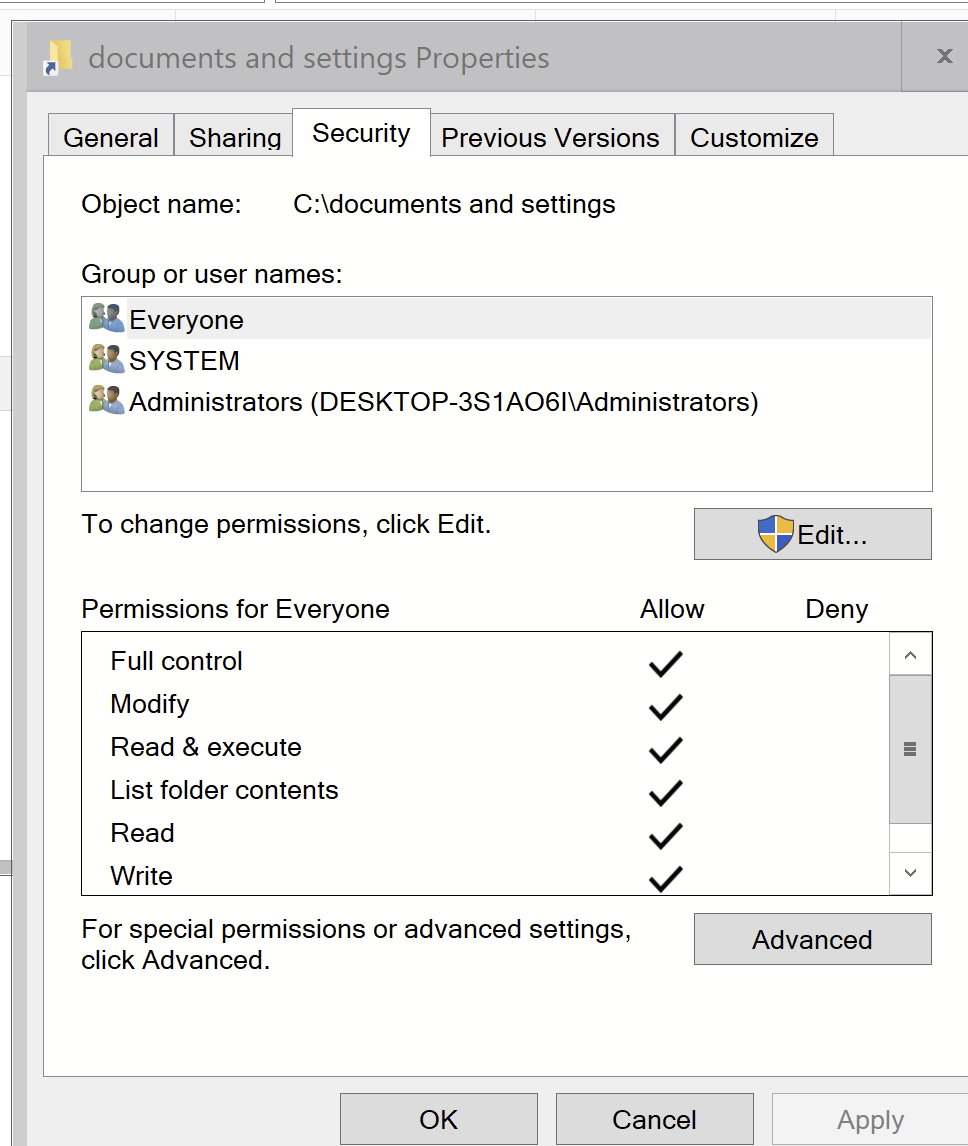This screenshot has height=1146, width=968.
Task: Go to the Previous Versions tab
Action: coord(551,137)
